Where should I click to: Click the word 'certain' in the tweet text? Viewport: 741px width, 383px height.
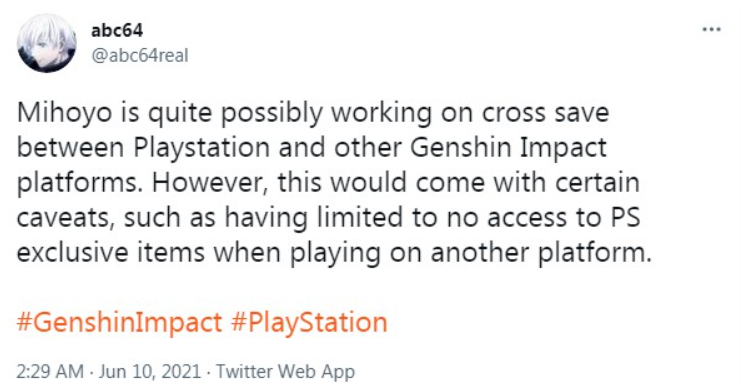coord(597,183)
